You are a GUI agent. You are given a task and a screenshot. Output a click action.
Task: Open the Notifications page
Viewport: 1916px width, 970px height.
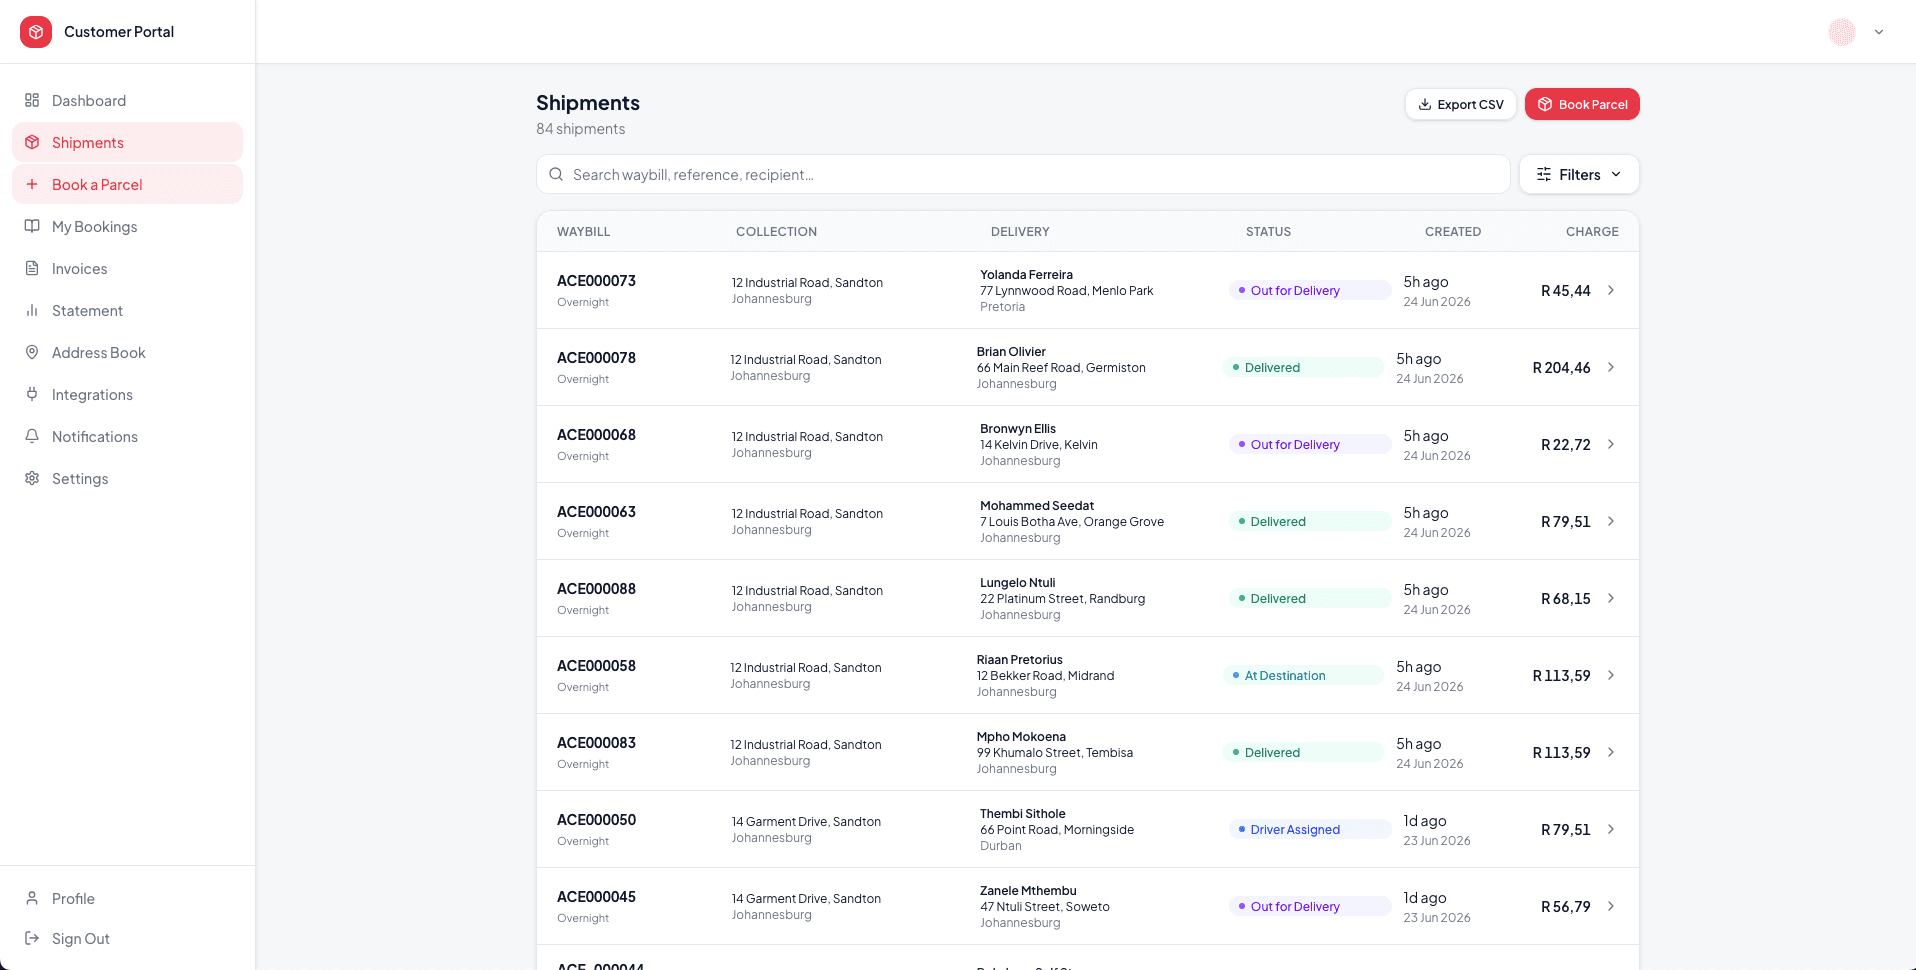click(127, 436)
